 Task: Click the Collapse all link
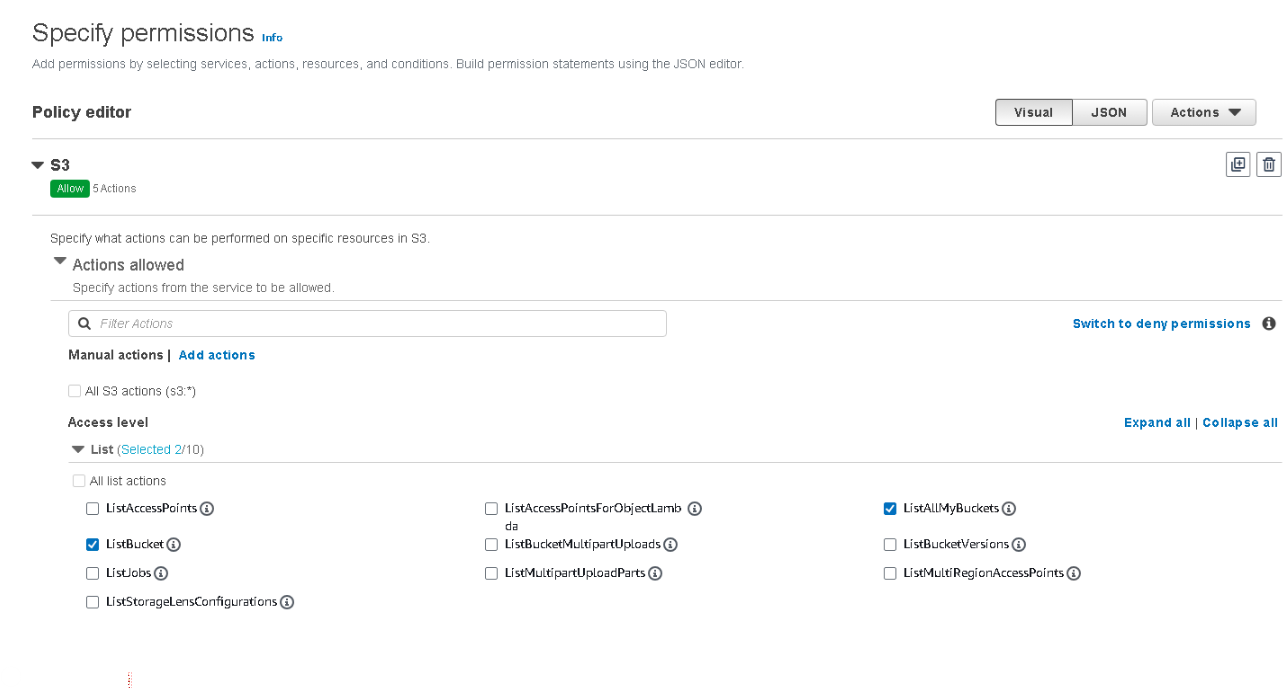click(1240, 423)
